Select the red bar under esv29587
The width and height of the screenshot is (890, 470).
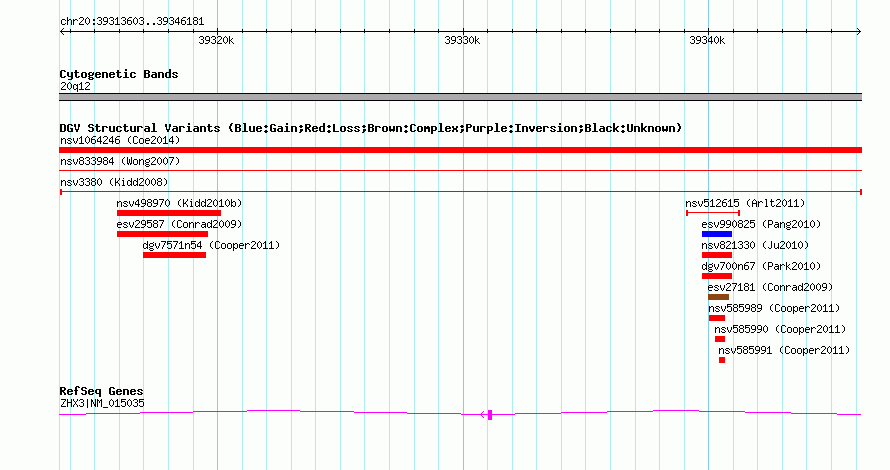click(x=162, y=234)
